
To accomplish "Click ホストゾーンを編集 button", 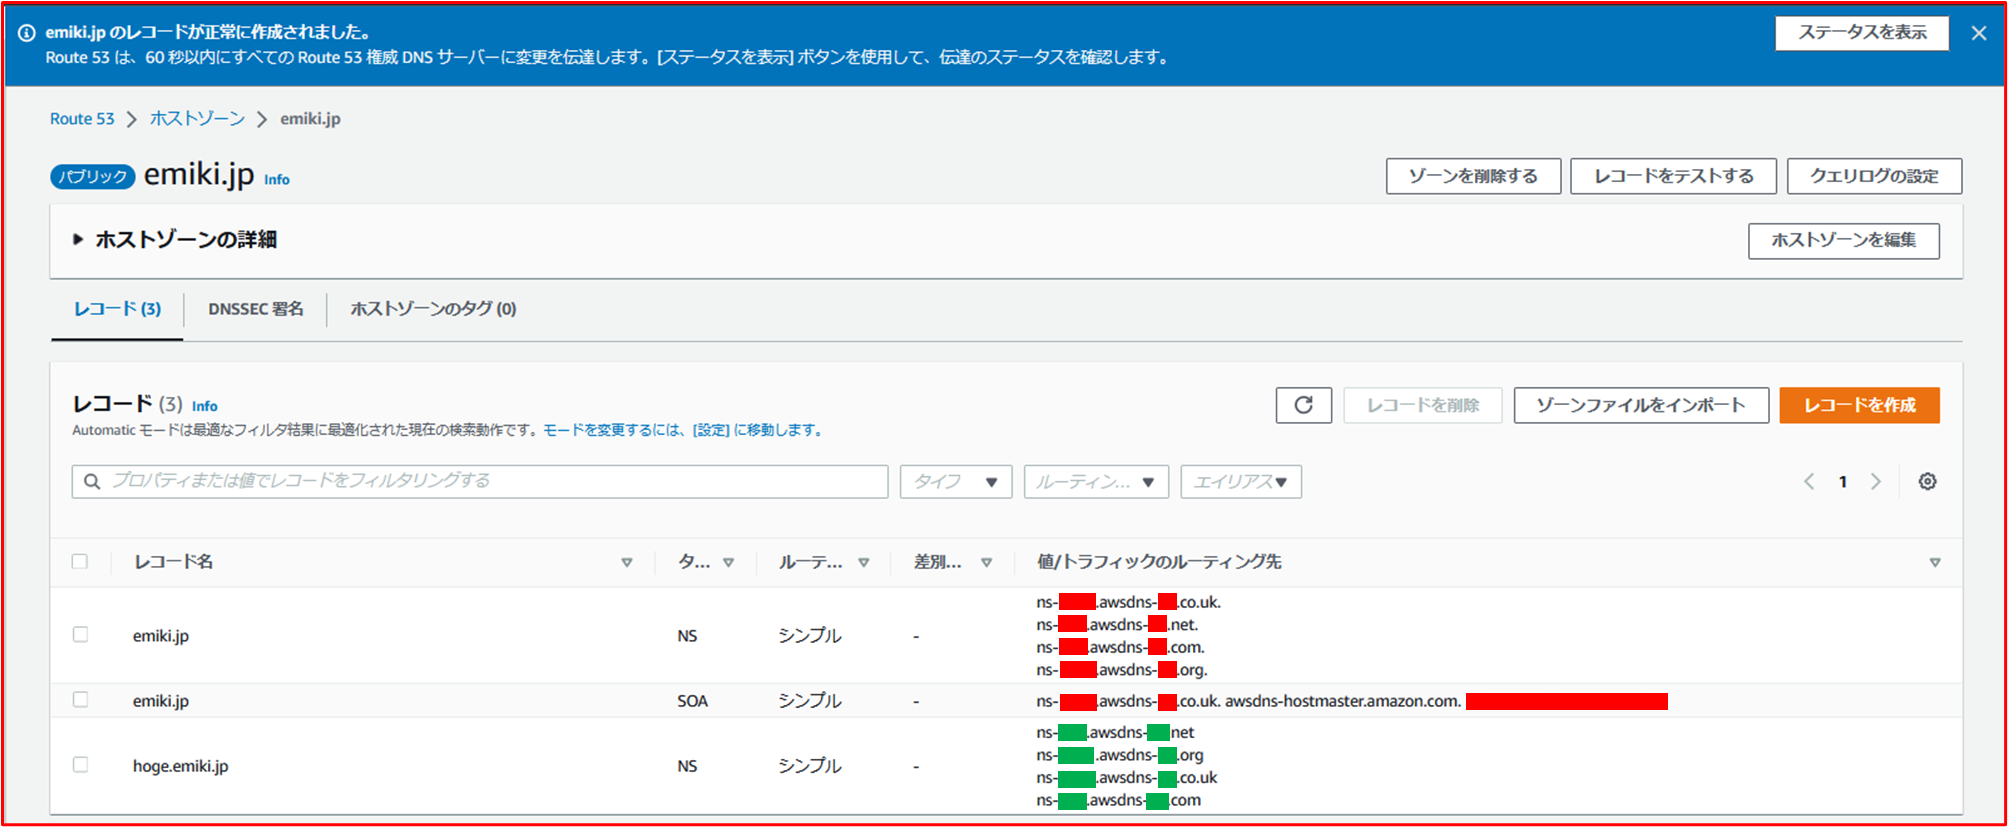I will [x=1843, y=240].
